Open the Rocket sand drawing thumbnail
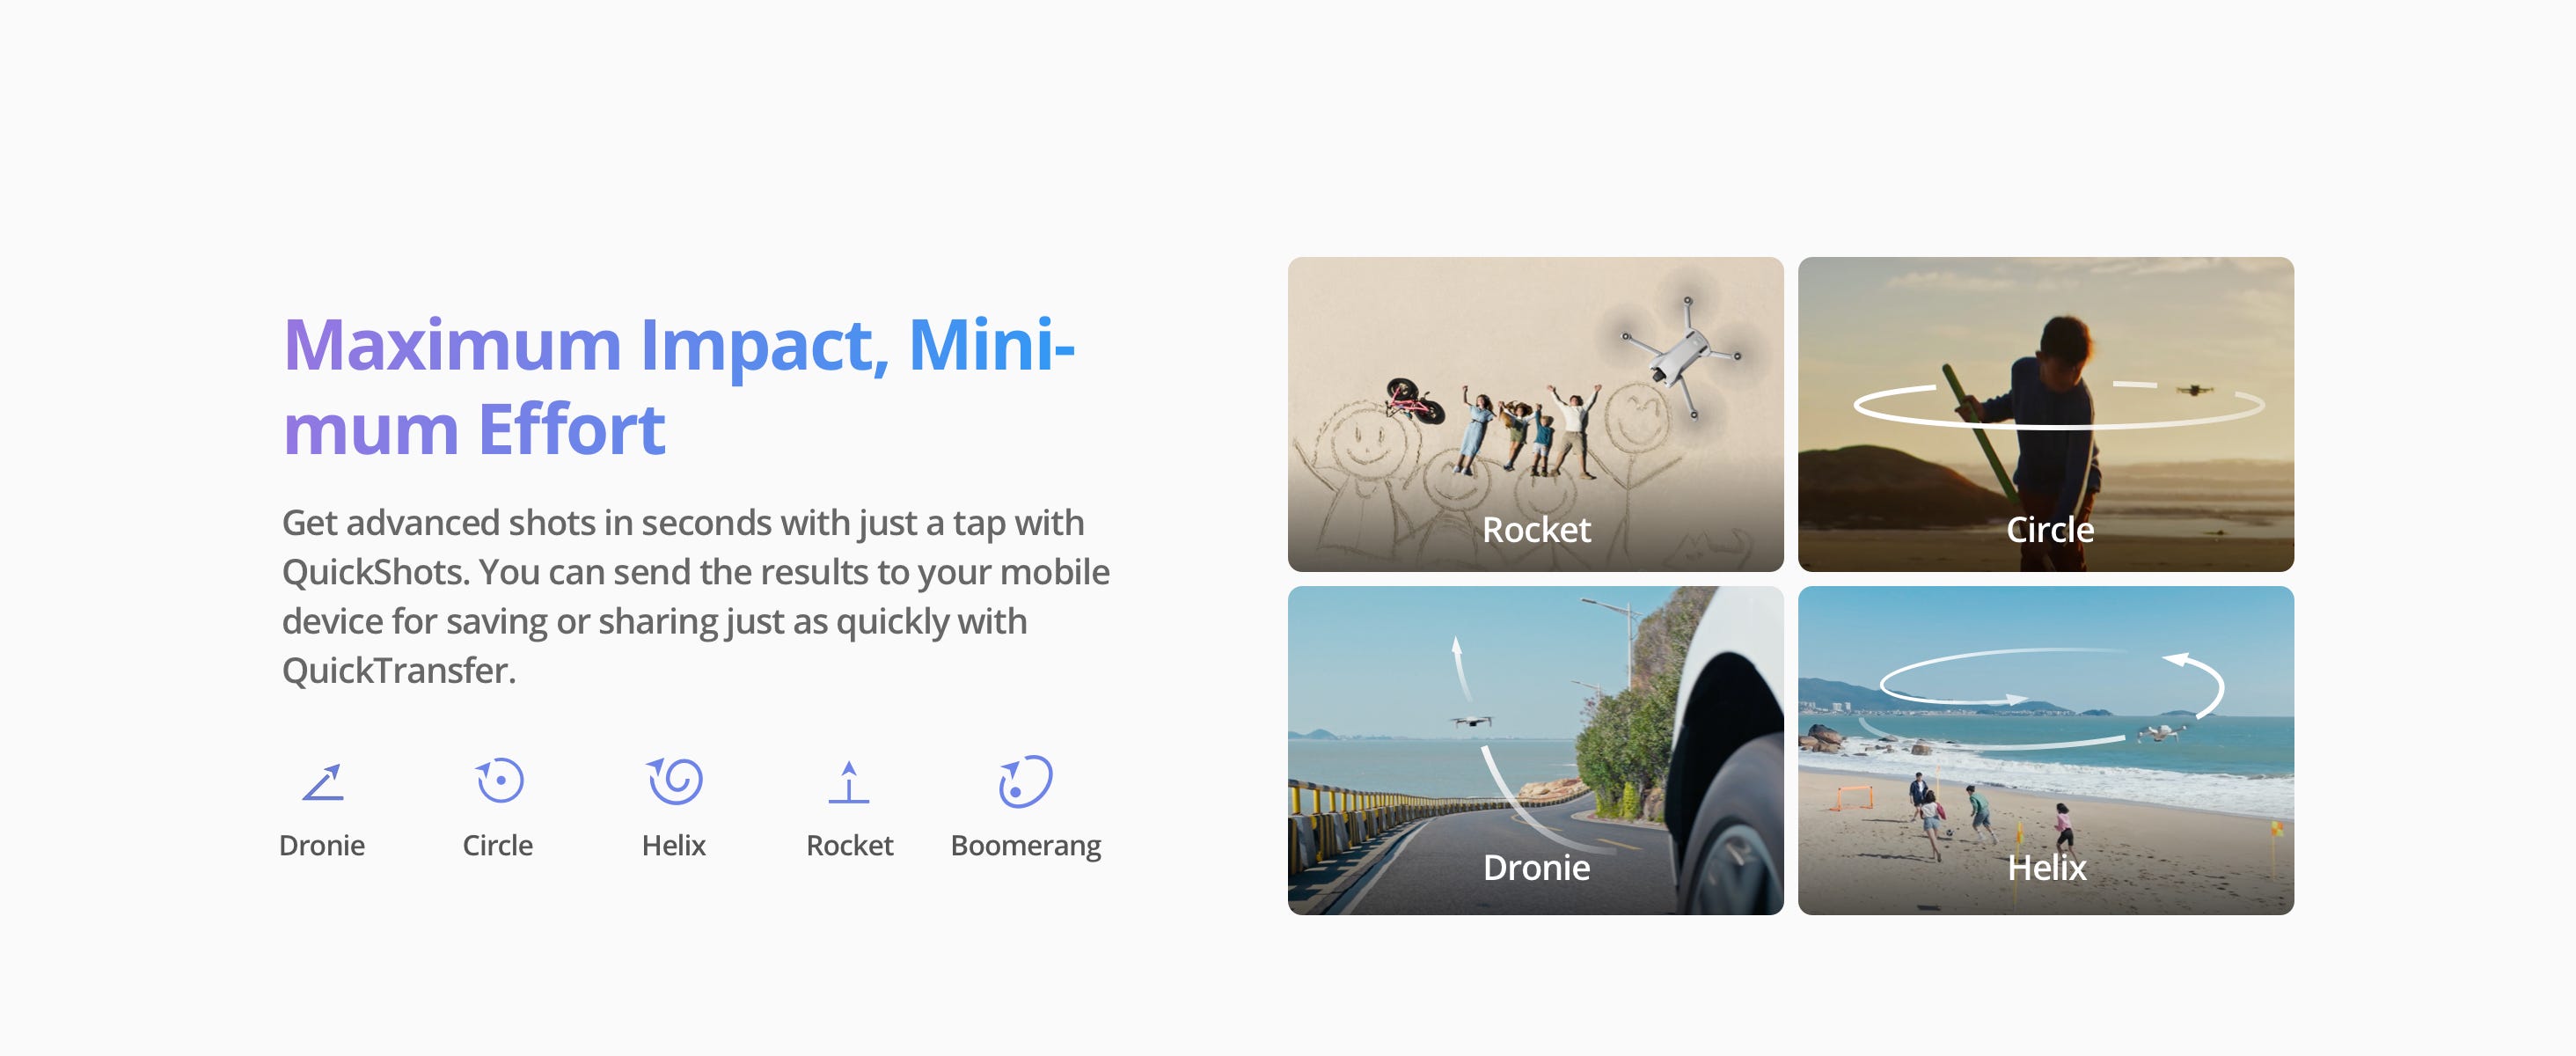The width and height of the screenshot is (2576, 1056). point(1536,414)
